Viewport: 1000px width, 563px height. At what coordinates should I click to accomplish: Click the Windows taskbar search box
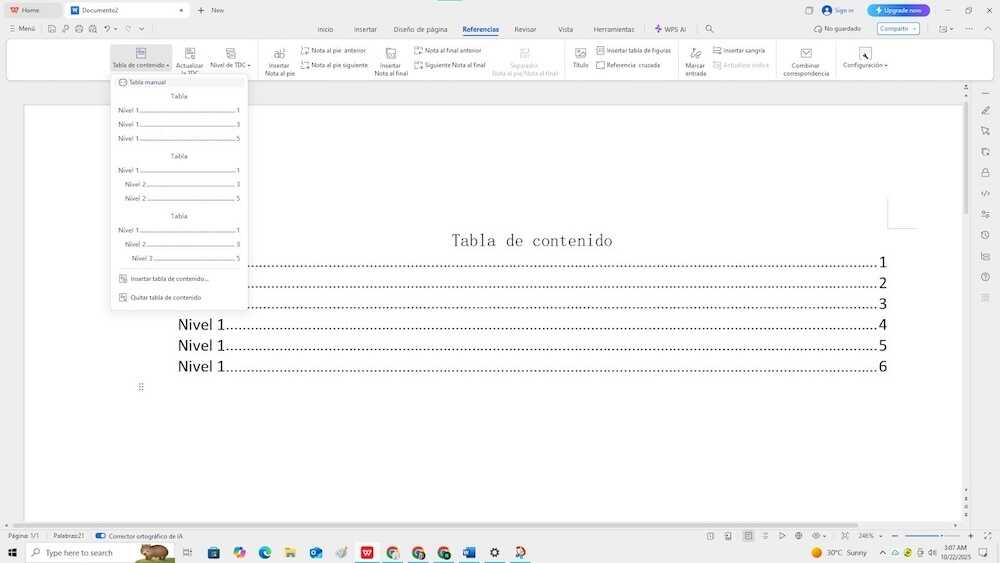[x=79, y=552]
